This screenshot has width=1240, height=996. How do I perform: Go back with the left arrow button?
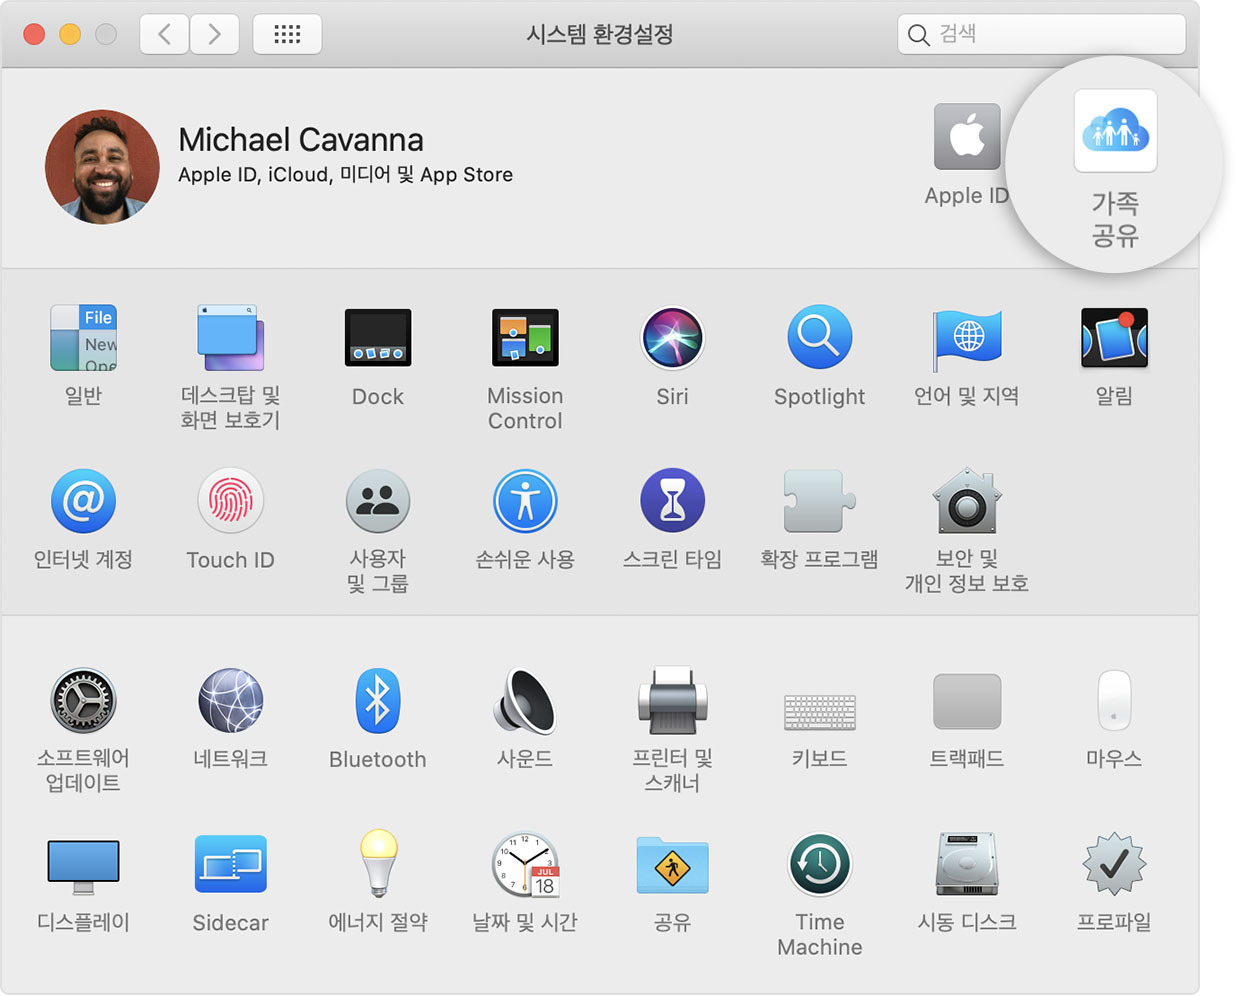[164, 34]
